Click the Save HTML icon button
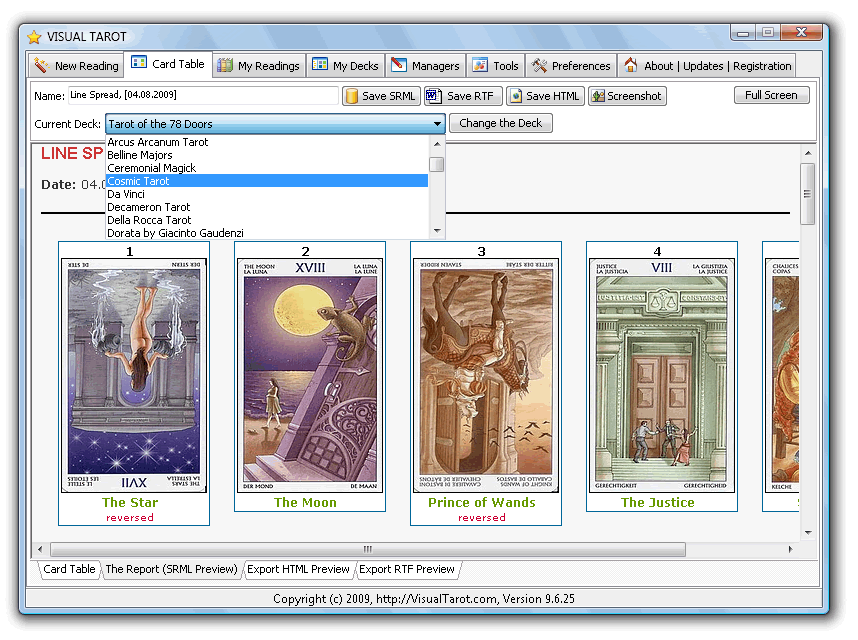Viewport: 858px width, 640px height. [514, 96]
